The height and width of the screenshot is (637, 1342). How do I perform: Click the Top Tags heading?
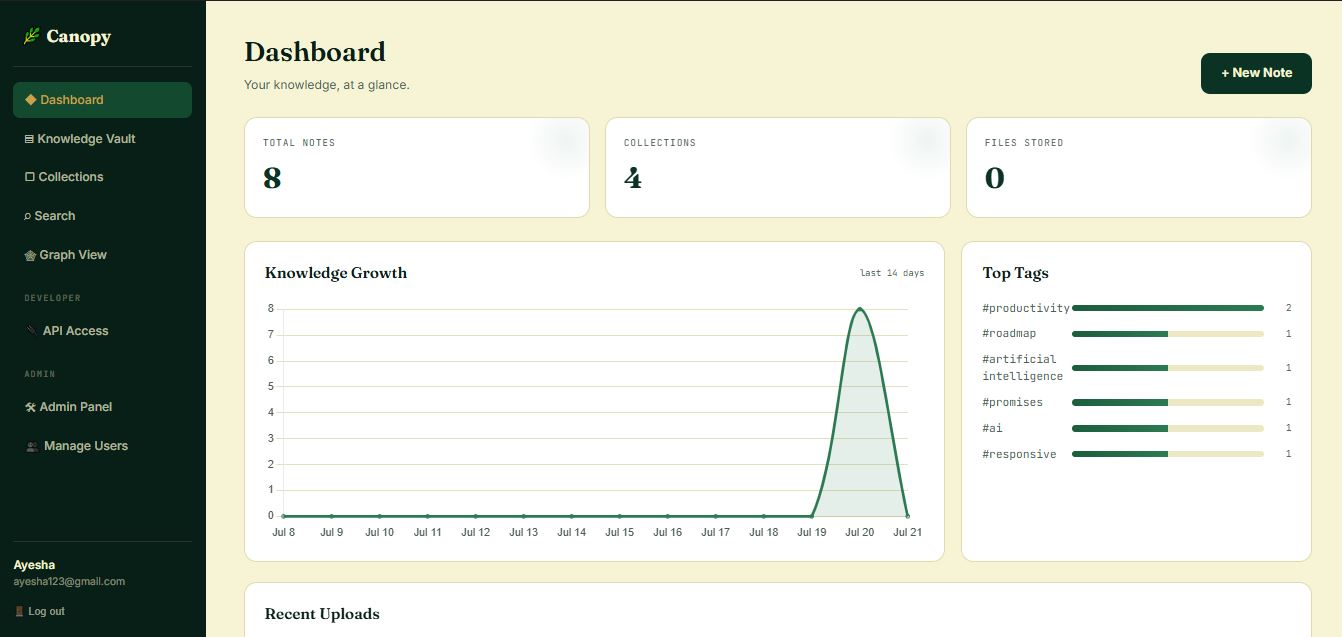pos(1015,273)
